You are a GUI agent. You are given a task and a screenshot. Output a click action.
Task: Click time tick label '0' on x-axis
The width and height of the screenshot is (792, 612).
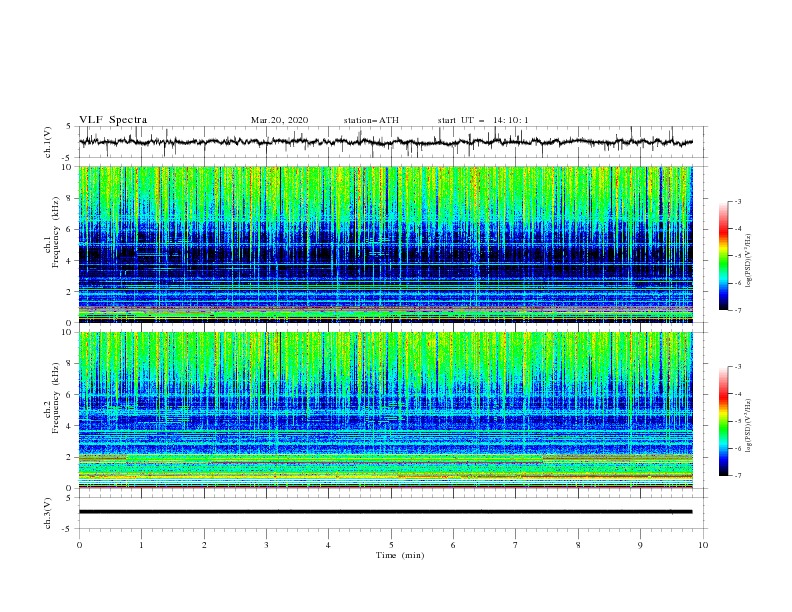79,545
